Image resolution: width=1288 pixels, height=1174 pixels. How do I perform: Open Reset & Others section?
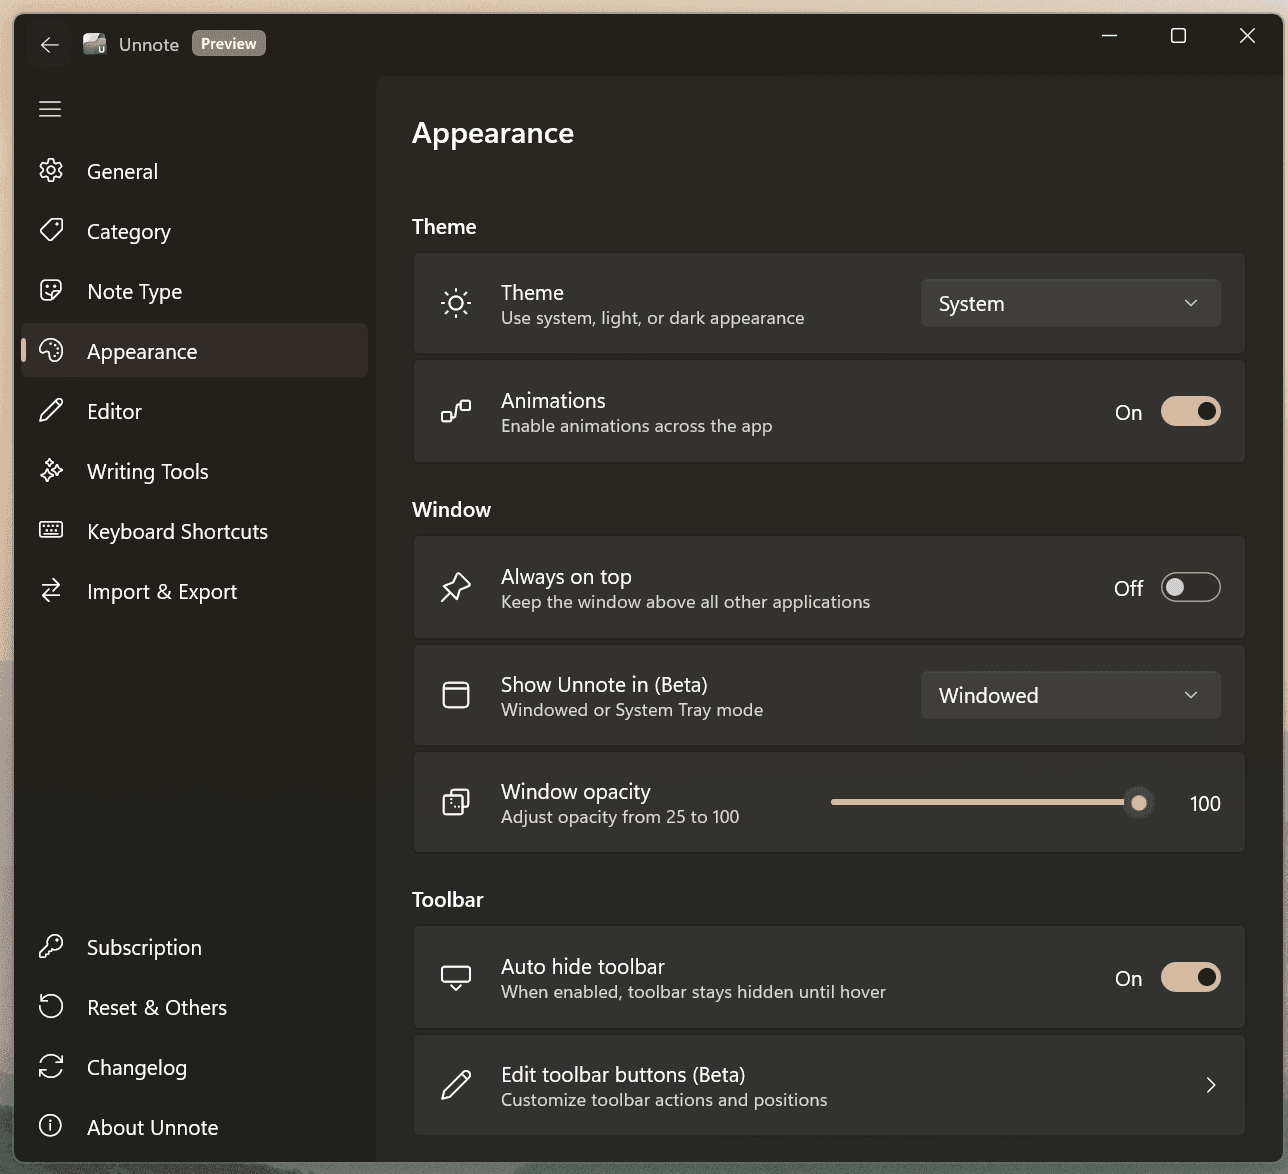(157, 1008)
